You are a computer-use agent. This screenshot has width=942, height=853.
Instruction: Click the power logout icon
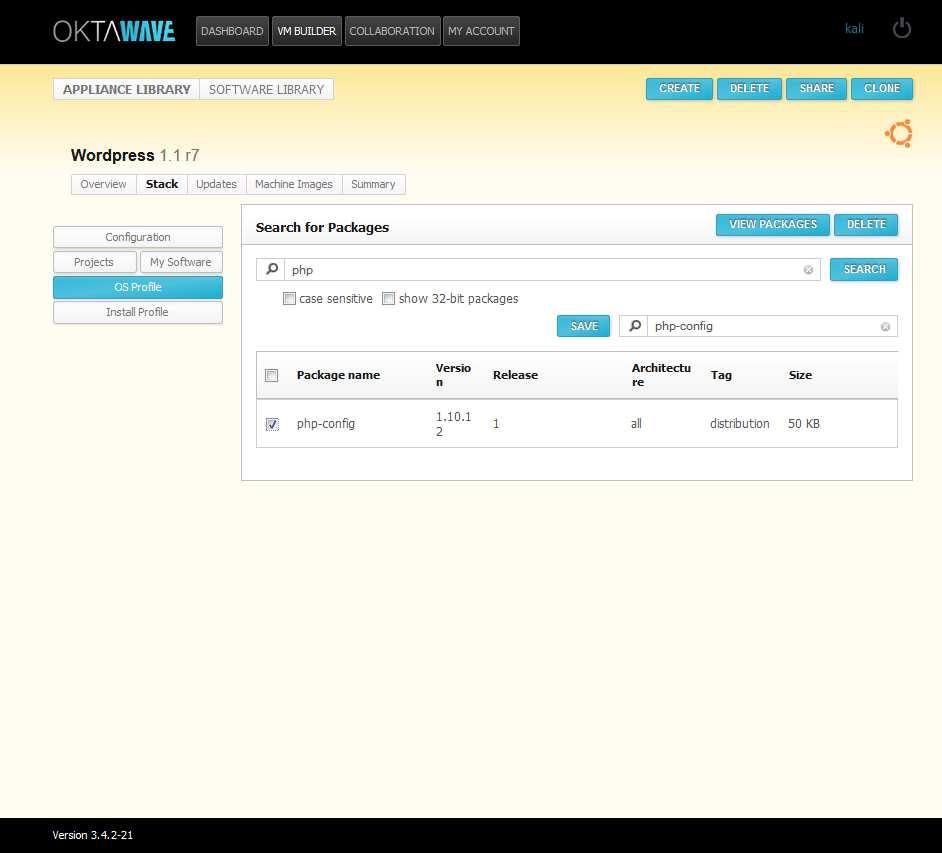coord(901,28)
